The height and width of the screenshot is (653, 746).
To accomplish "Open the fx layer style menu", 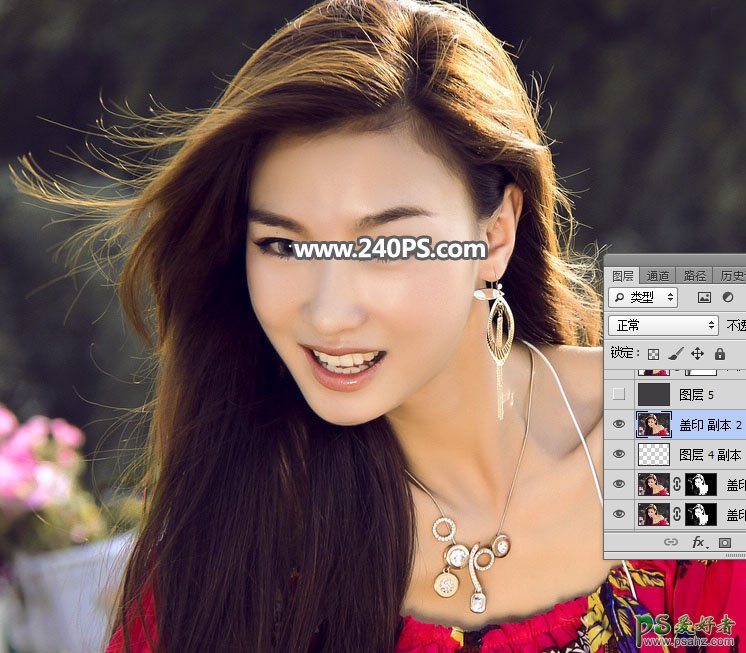I will (698, 542).
